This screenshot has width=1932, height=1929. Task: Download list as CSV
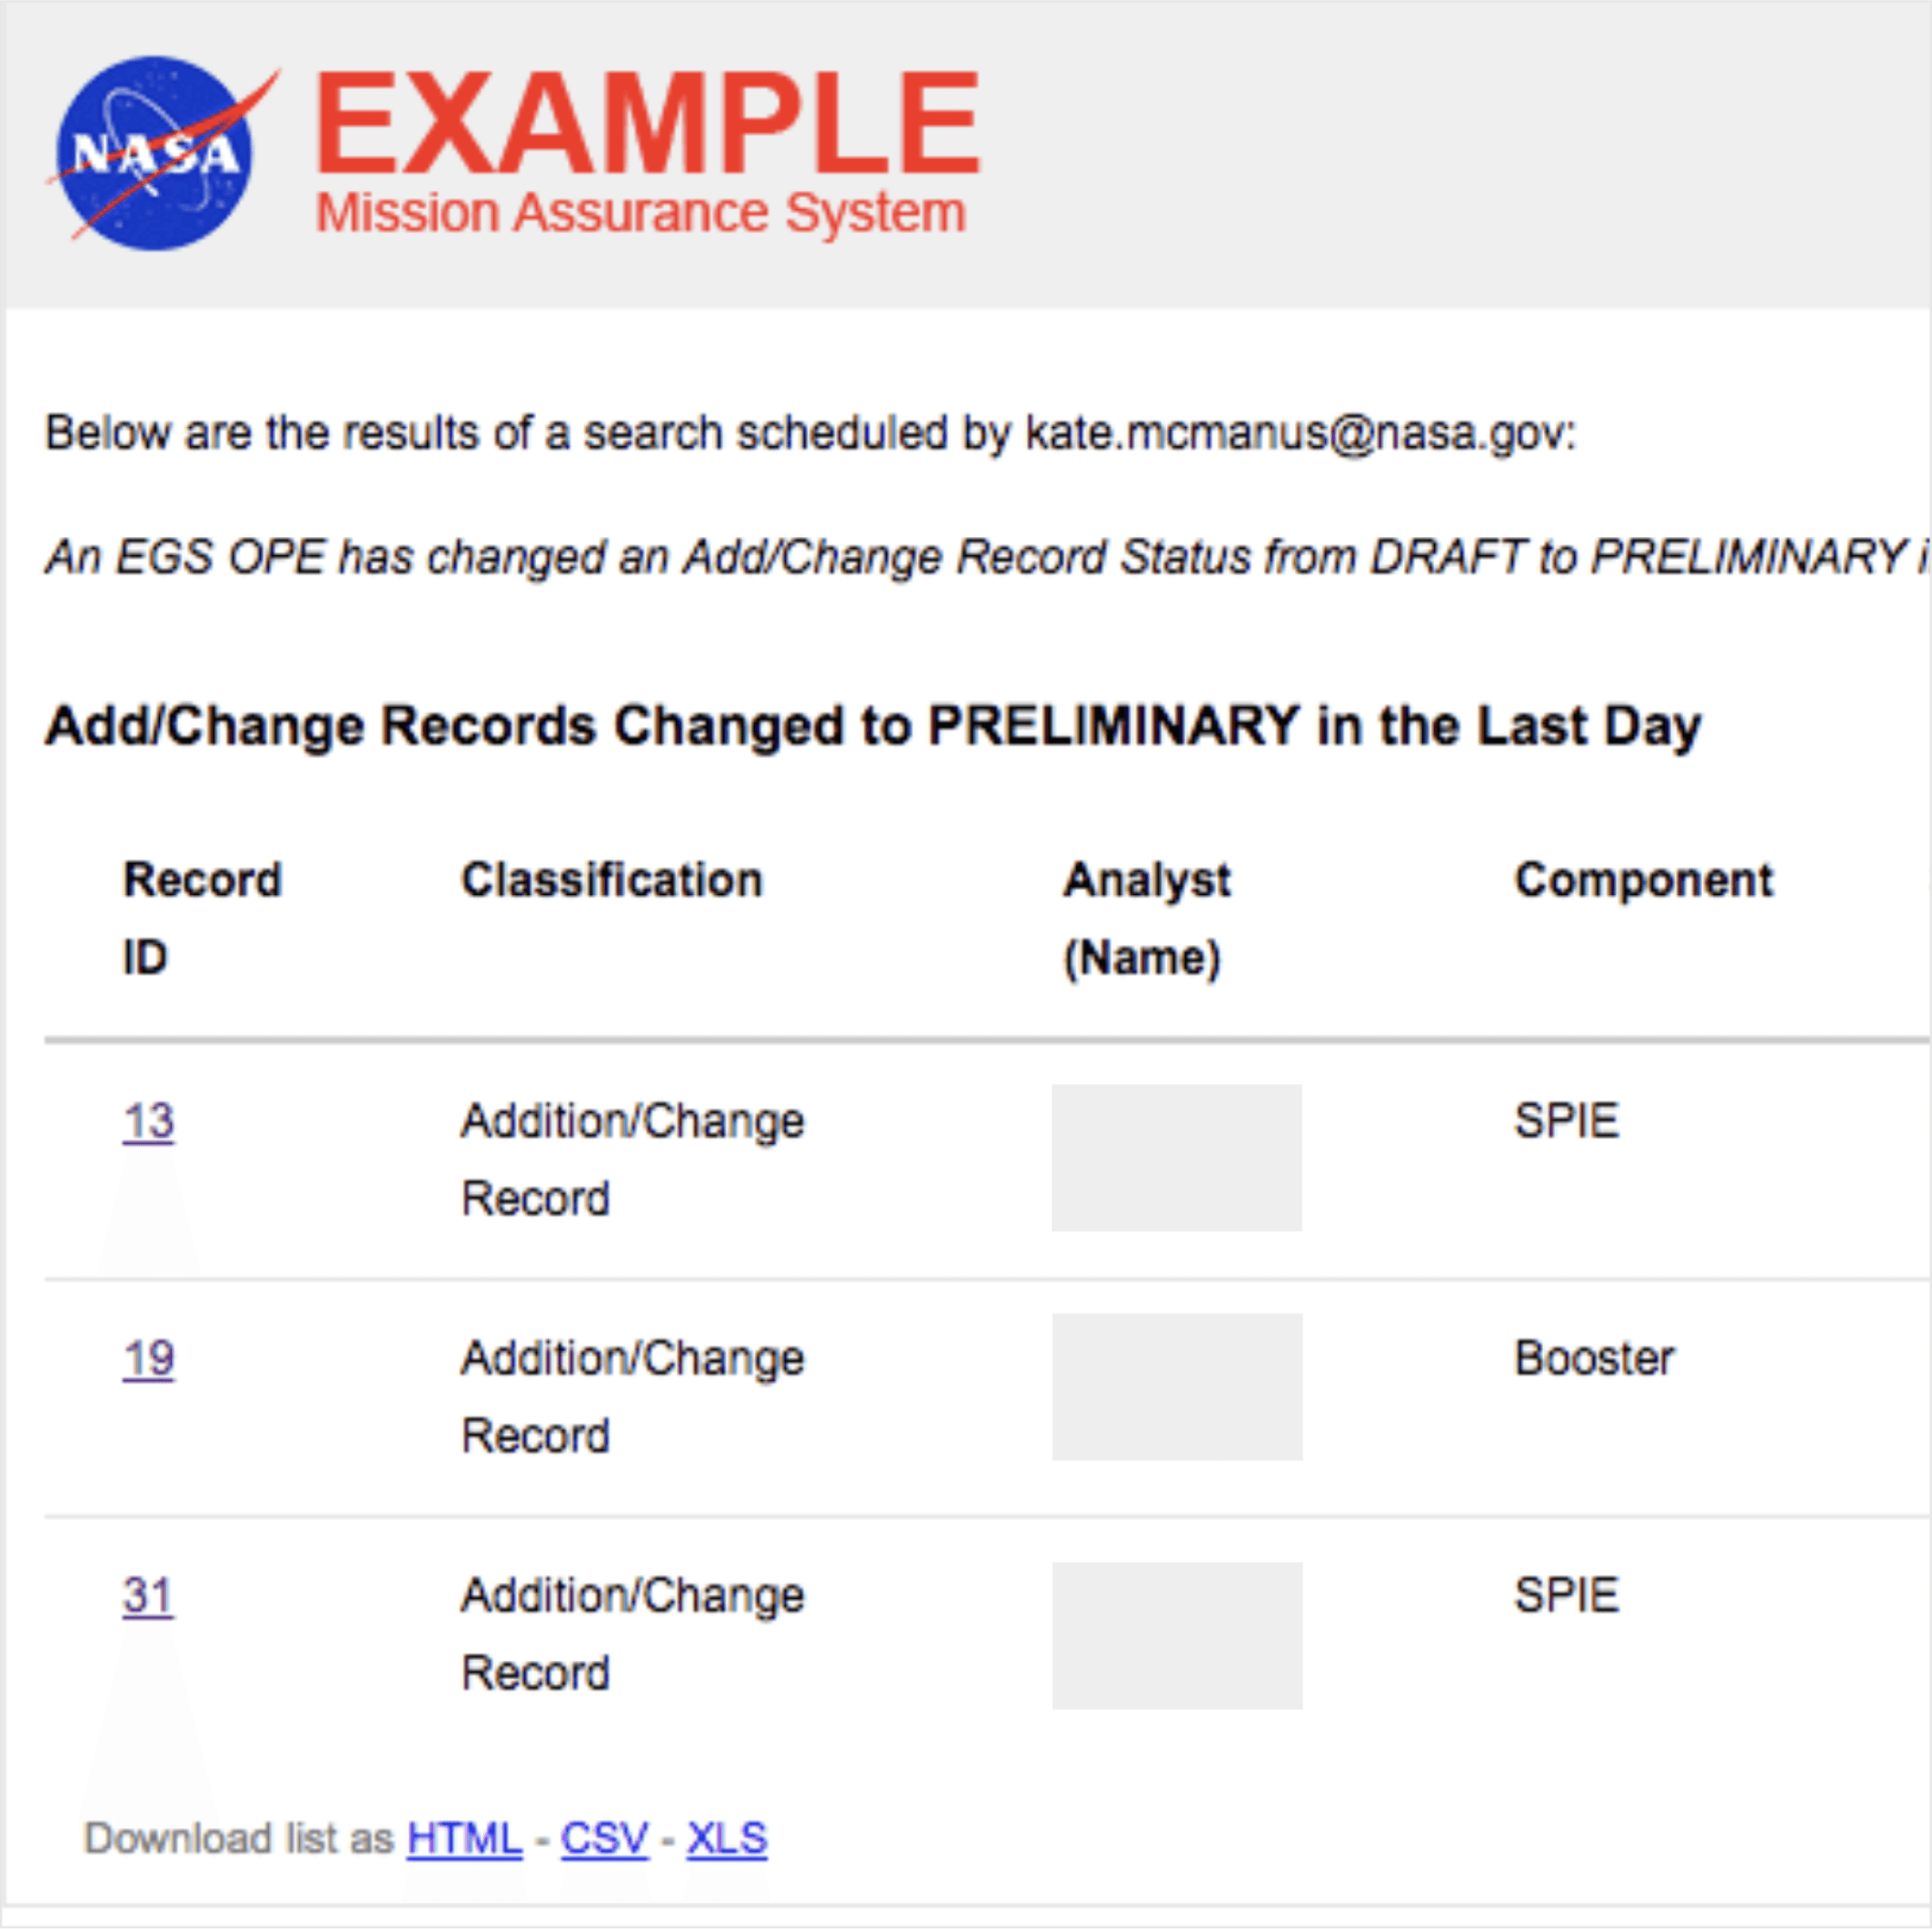click(x=603, y=1838)
